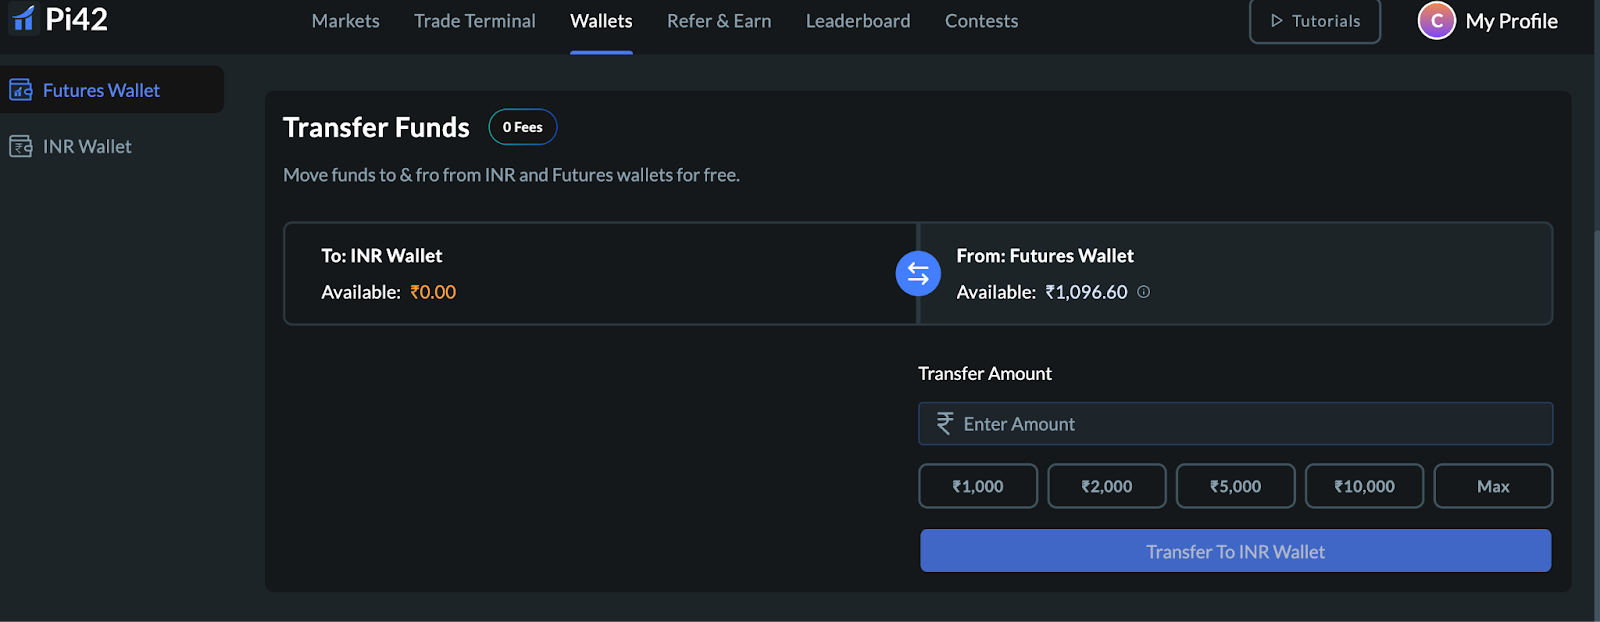Click the 0 Fees badge
This screenshot has height=622, width=1600.
tap(522, 127)
